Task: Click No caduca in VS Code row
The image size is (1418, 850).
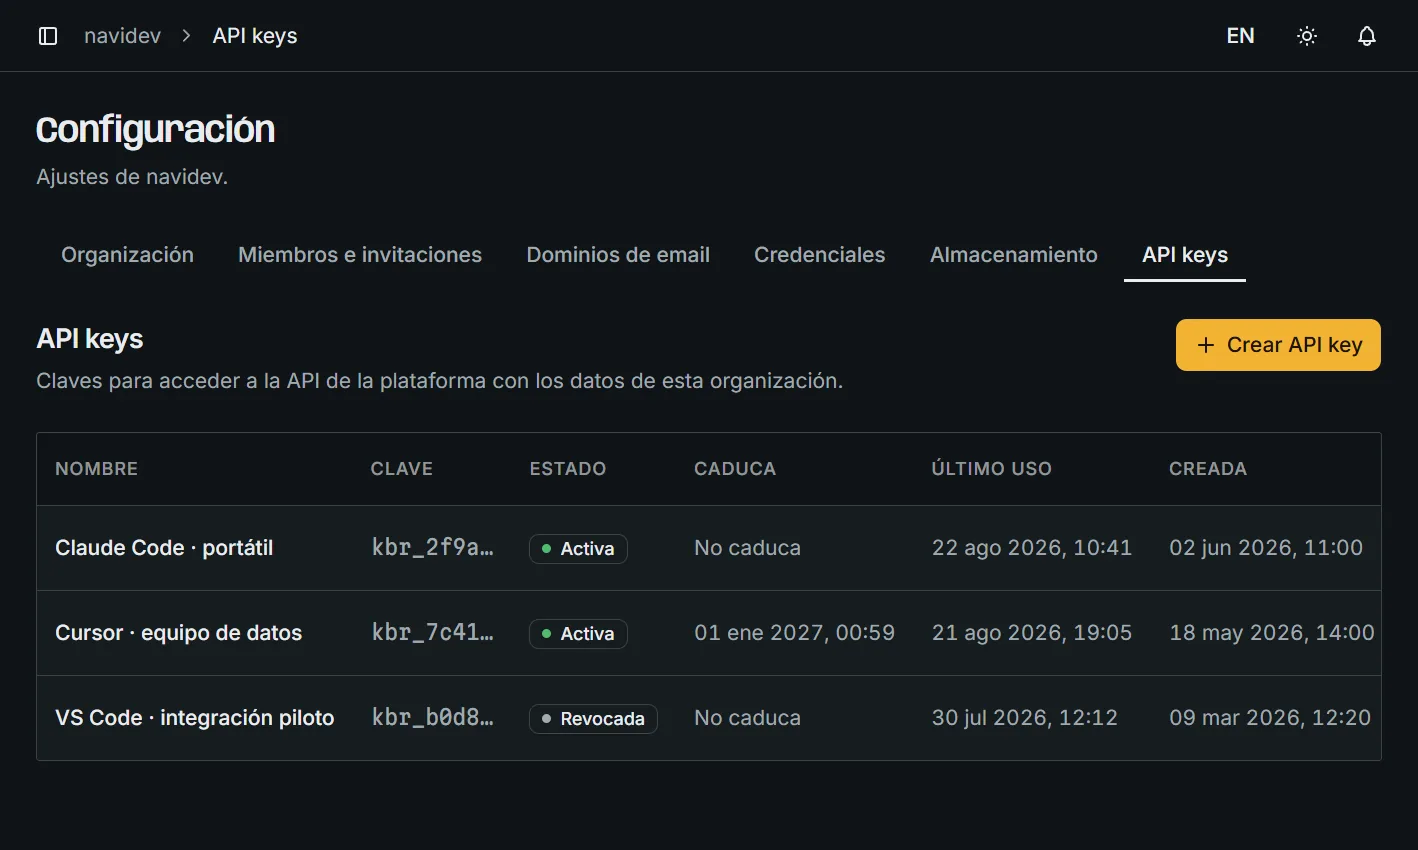Action: tap(748, 718)
